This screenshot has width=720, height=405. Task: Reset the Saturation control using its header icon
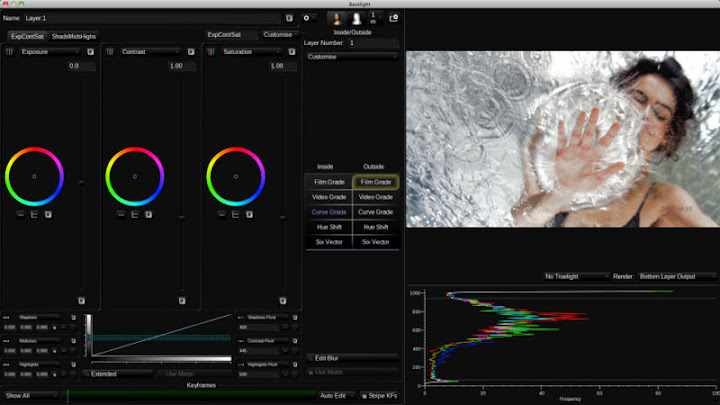(x=292, y=52)
